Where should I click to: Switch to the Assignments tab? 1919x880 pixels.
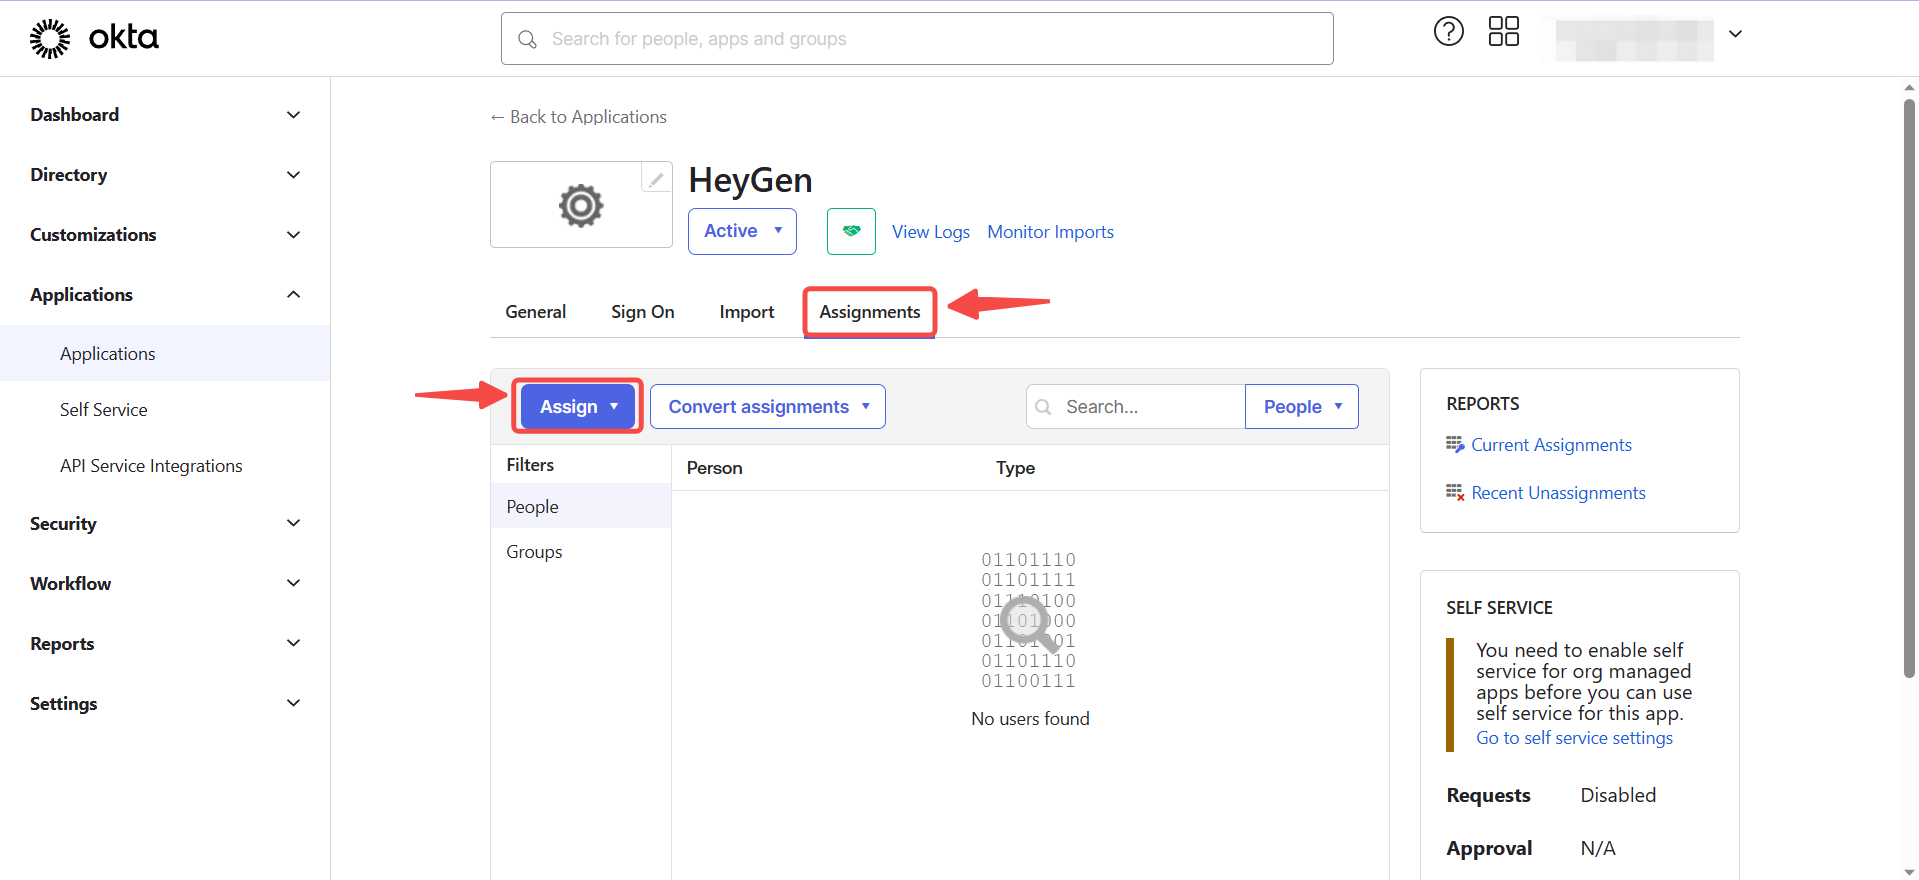[x=869, y=312]
